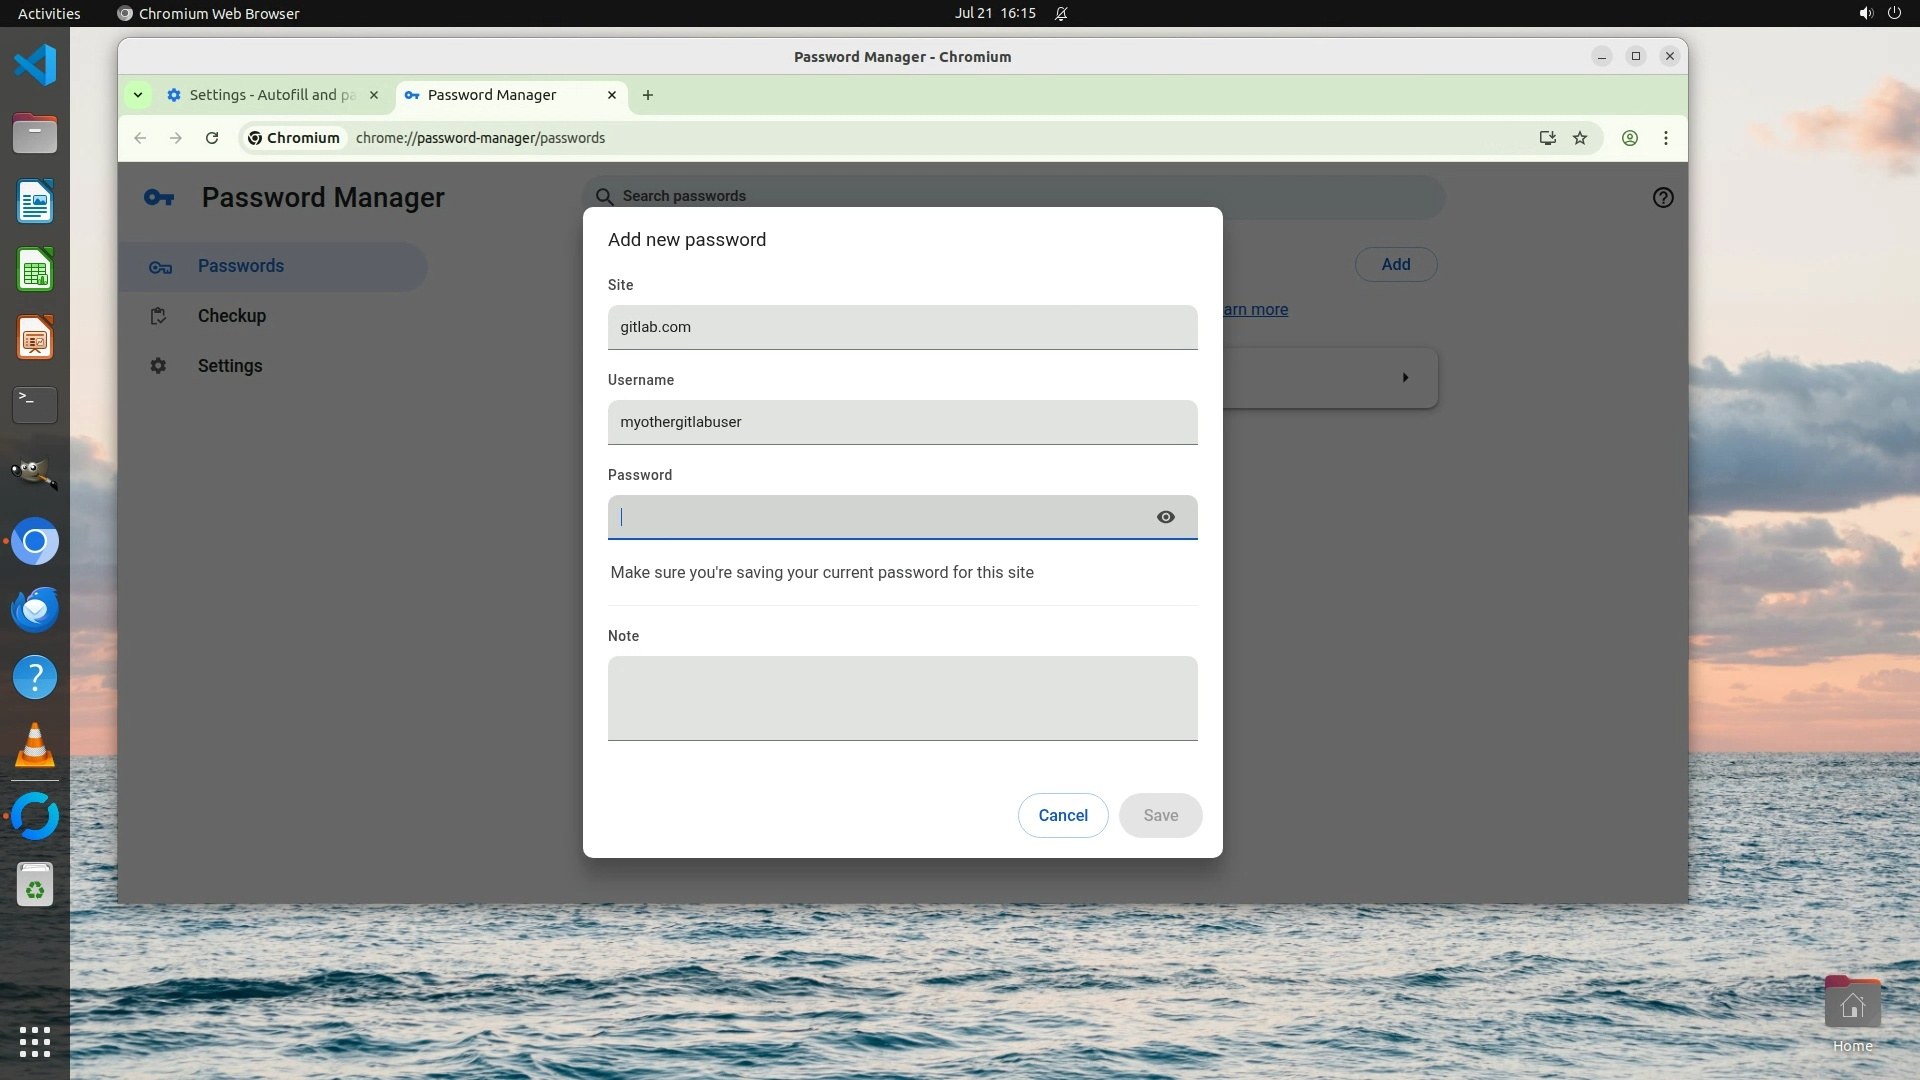This screenshot has width=1920, height=1080.
Task: Toggle password visibility eye icon
Action: tap(1165, 517)
